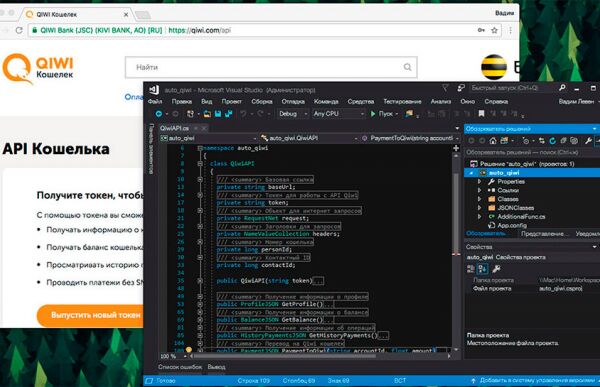Click Refresh icon in Solution Explorer toolbar

[553, 141]
